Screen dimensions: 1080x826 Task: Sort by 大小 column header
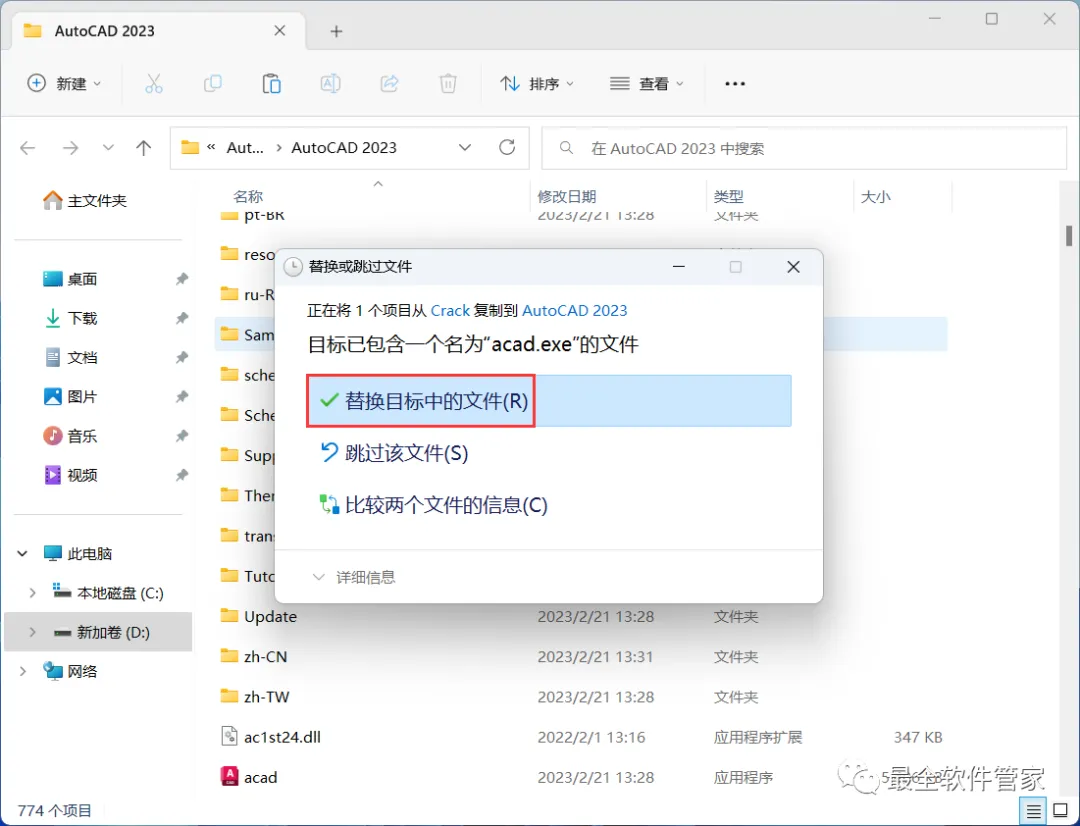(x=875, y=196)
